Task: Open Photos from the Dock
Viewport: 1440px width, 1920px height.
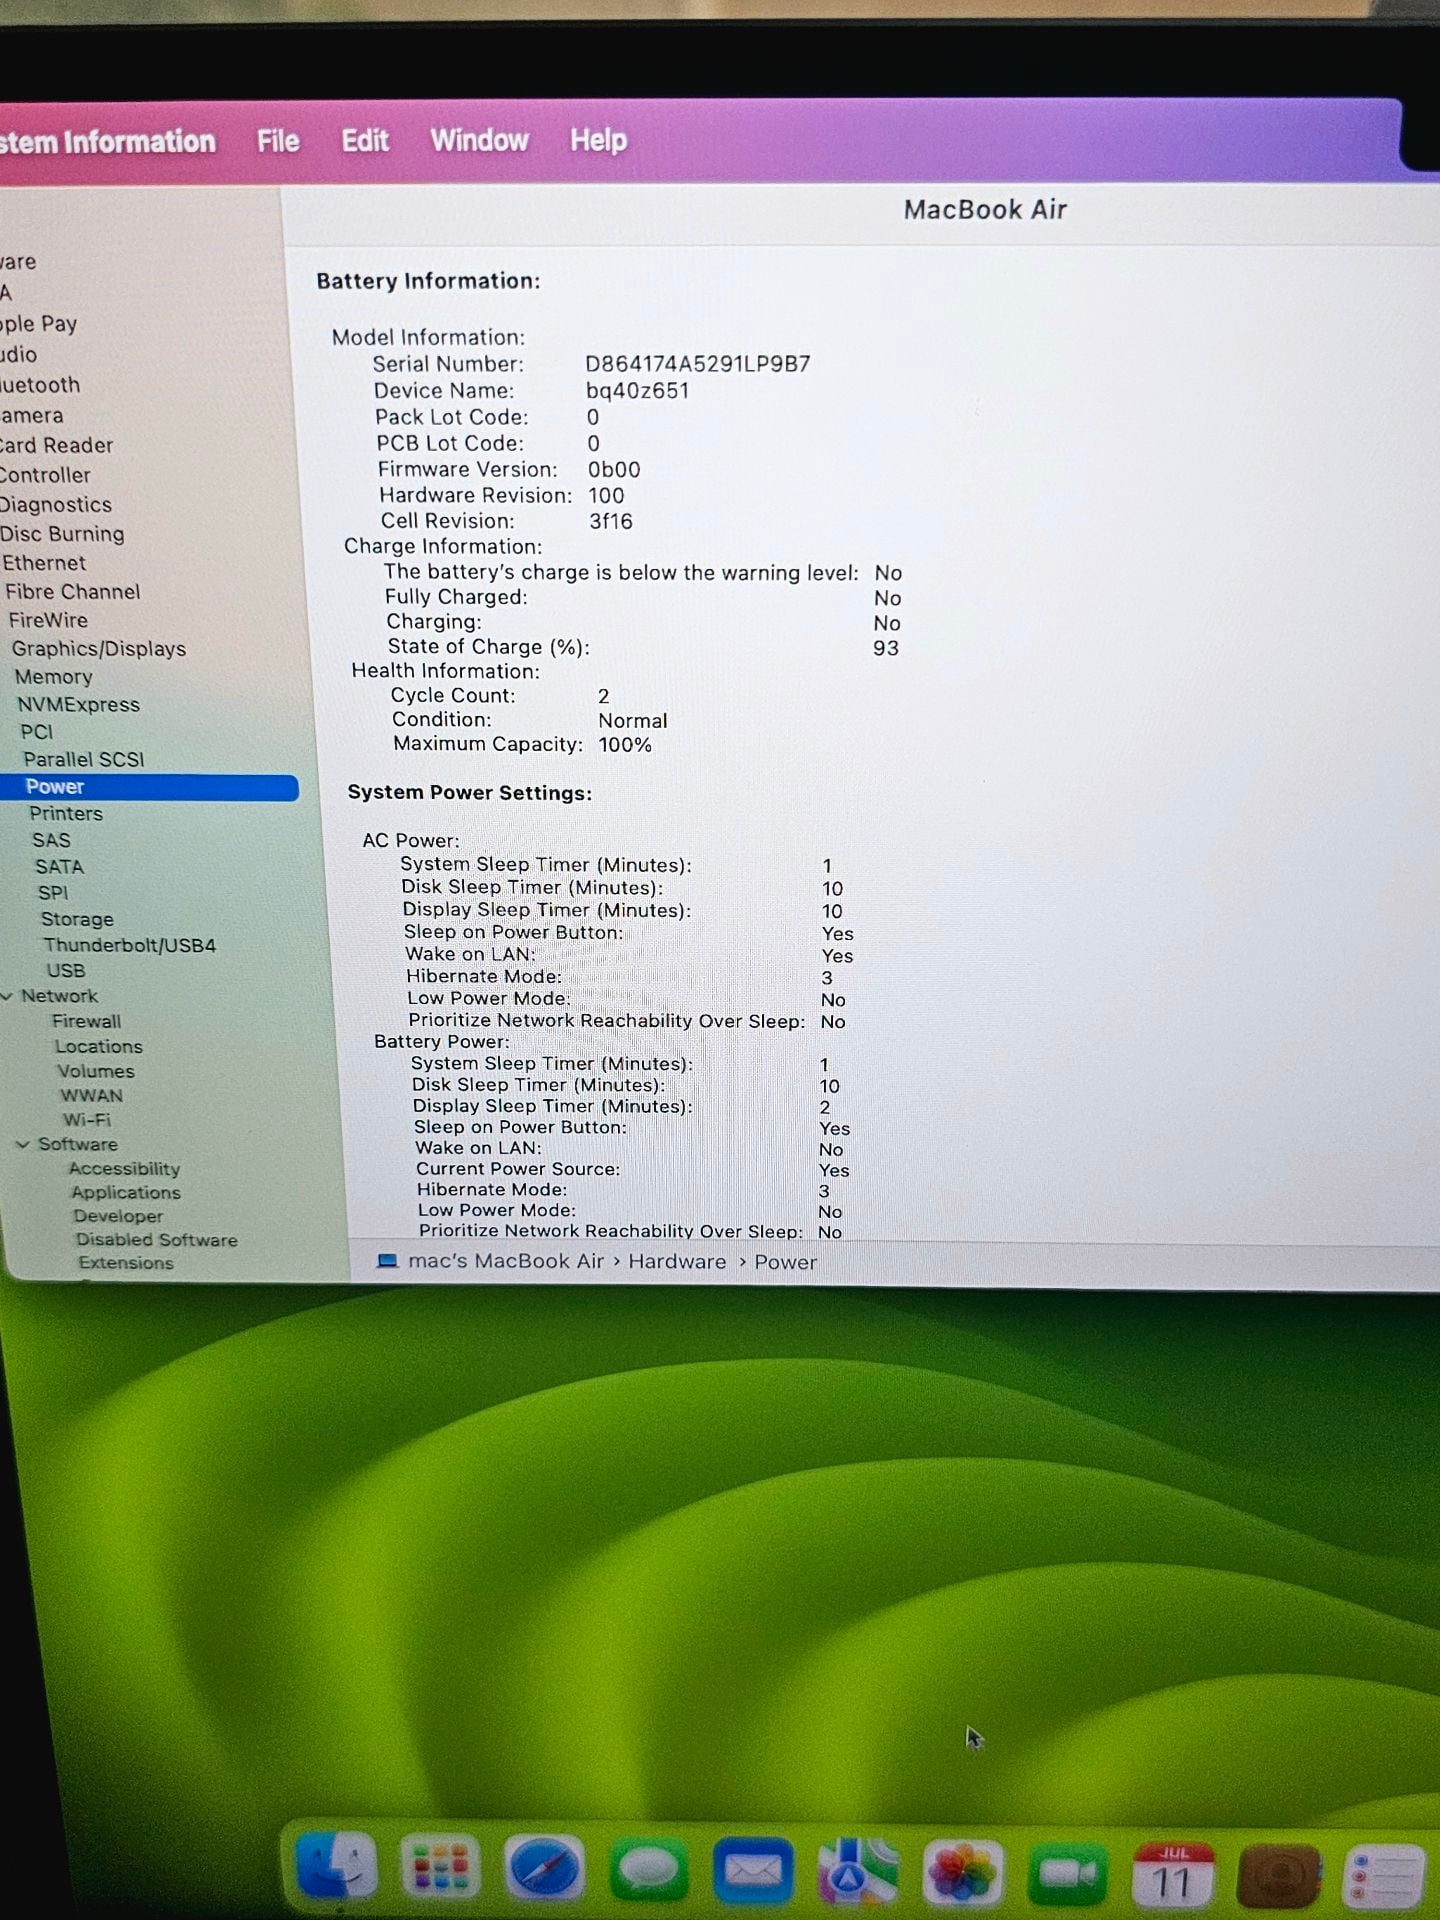Action: coord(962,1872)
